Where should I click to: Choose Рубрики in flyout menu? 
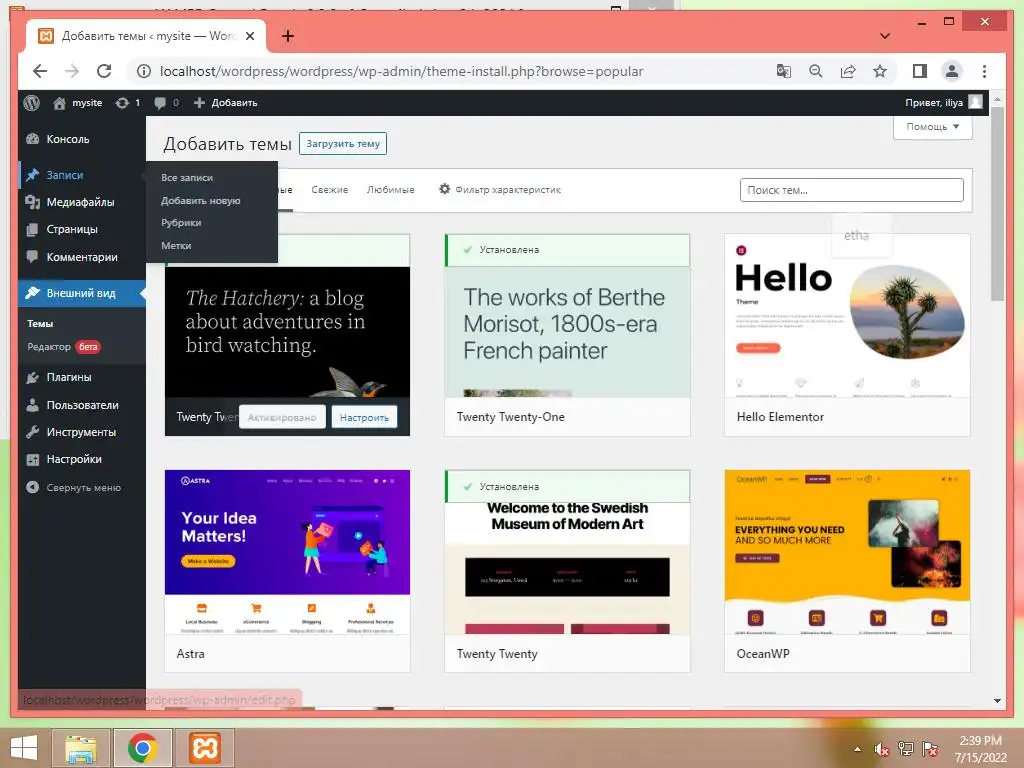181,223
